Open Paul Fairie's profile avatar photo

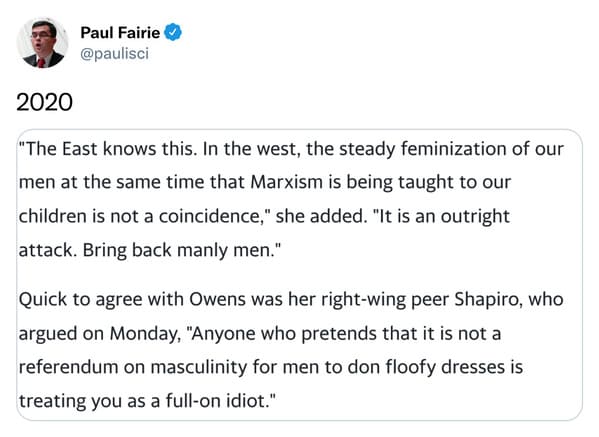point(42,43)
